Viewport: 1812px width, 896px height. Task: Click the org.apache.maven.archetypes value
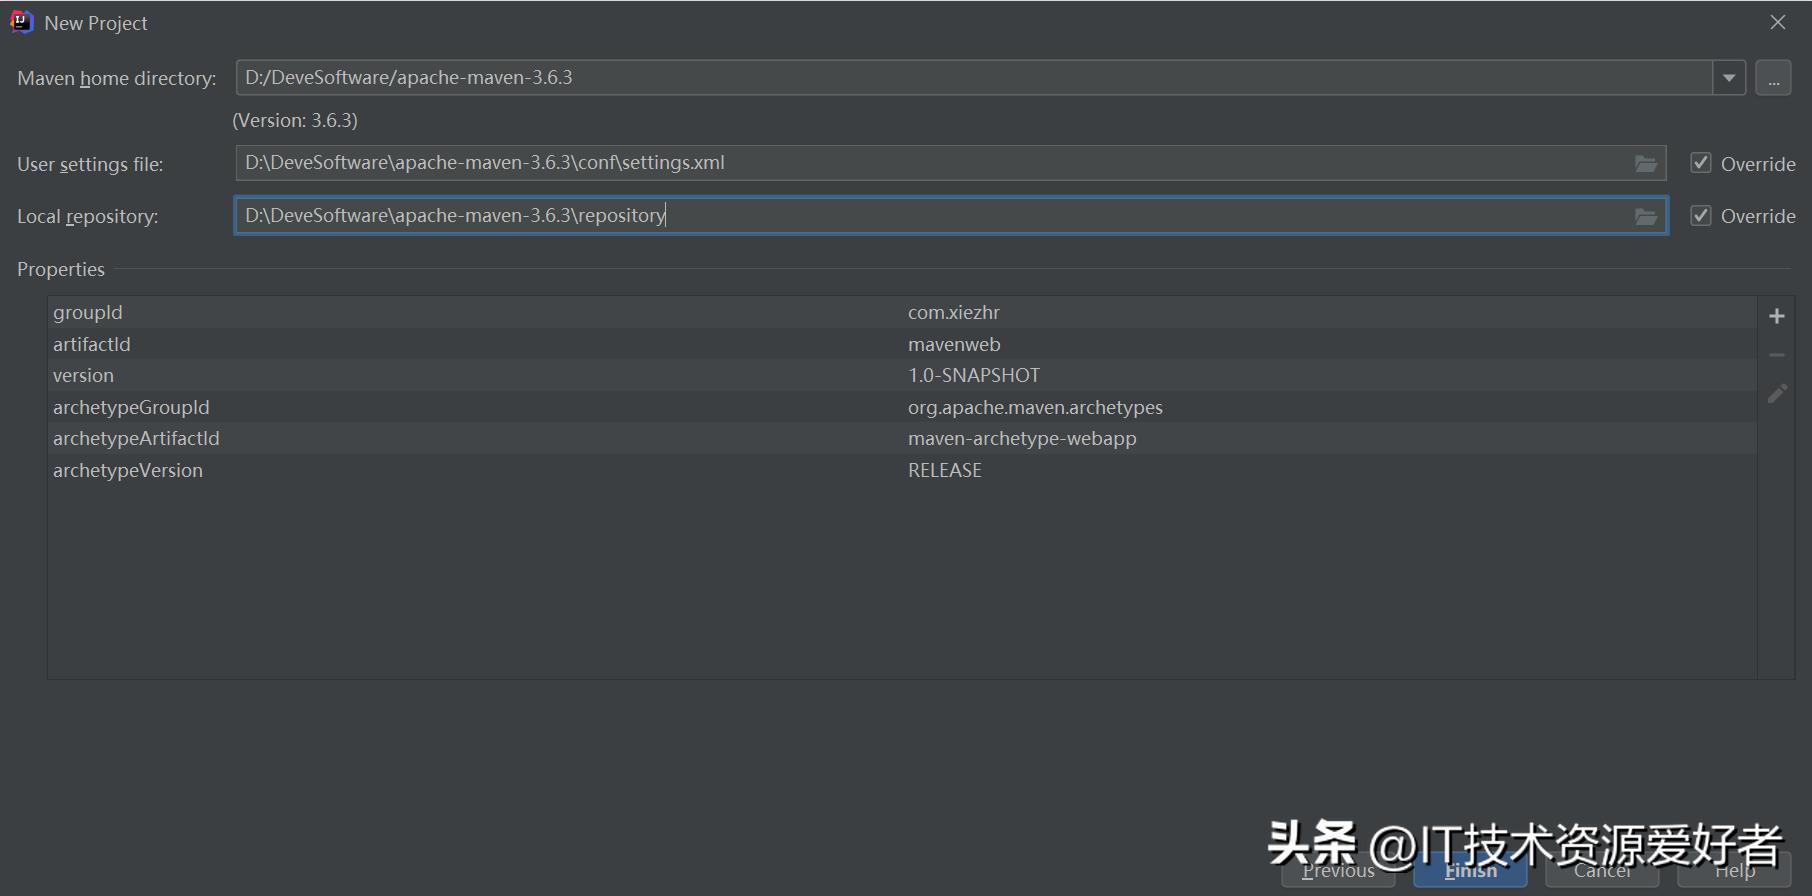[1035, 407]
